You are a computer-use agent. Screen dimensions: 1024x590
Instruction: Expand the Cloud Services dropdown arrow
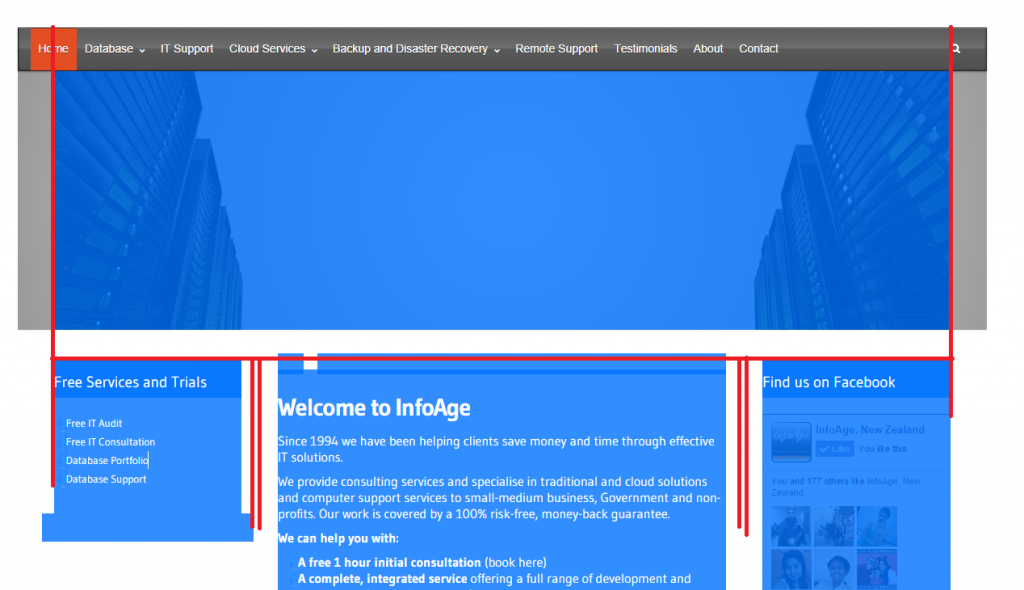pyautogui.click(x=314, y=50)
